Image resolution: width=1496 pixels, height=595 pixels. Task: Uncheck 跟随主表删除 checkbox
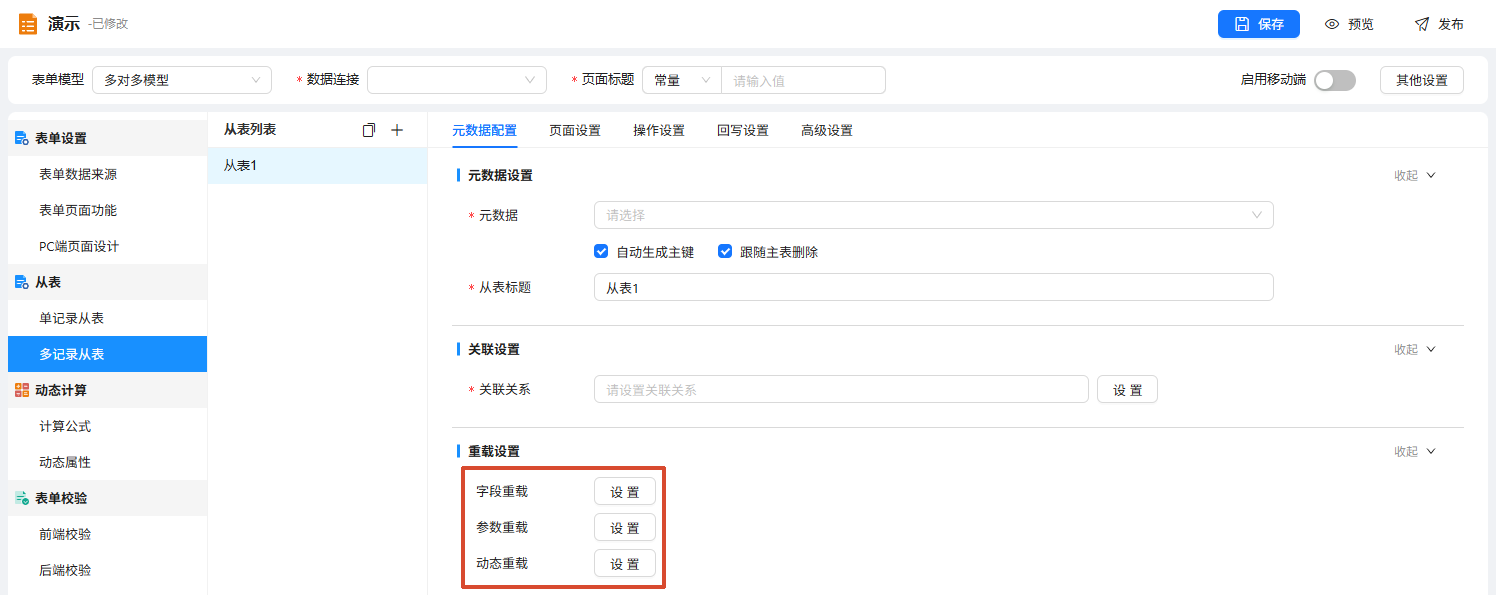click(x=725, y=252)
